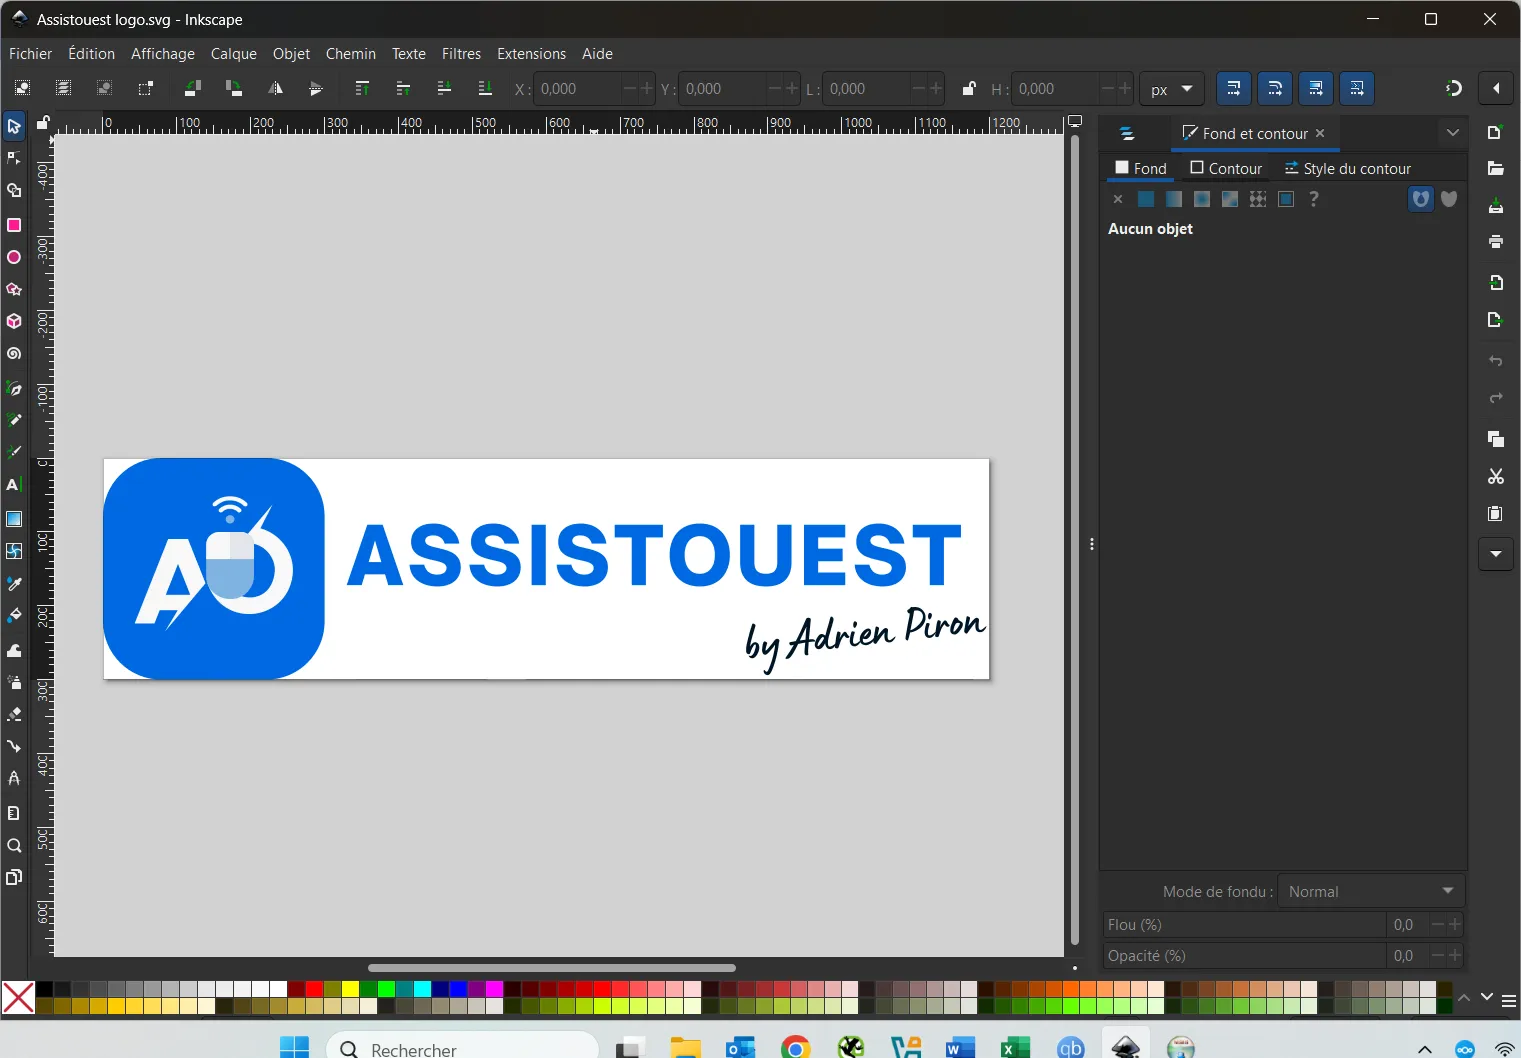Select the Text tool
1521x1058 pixels.
[14, 485]
